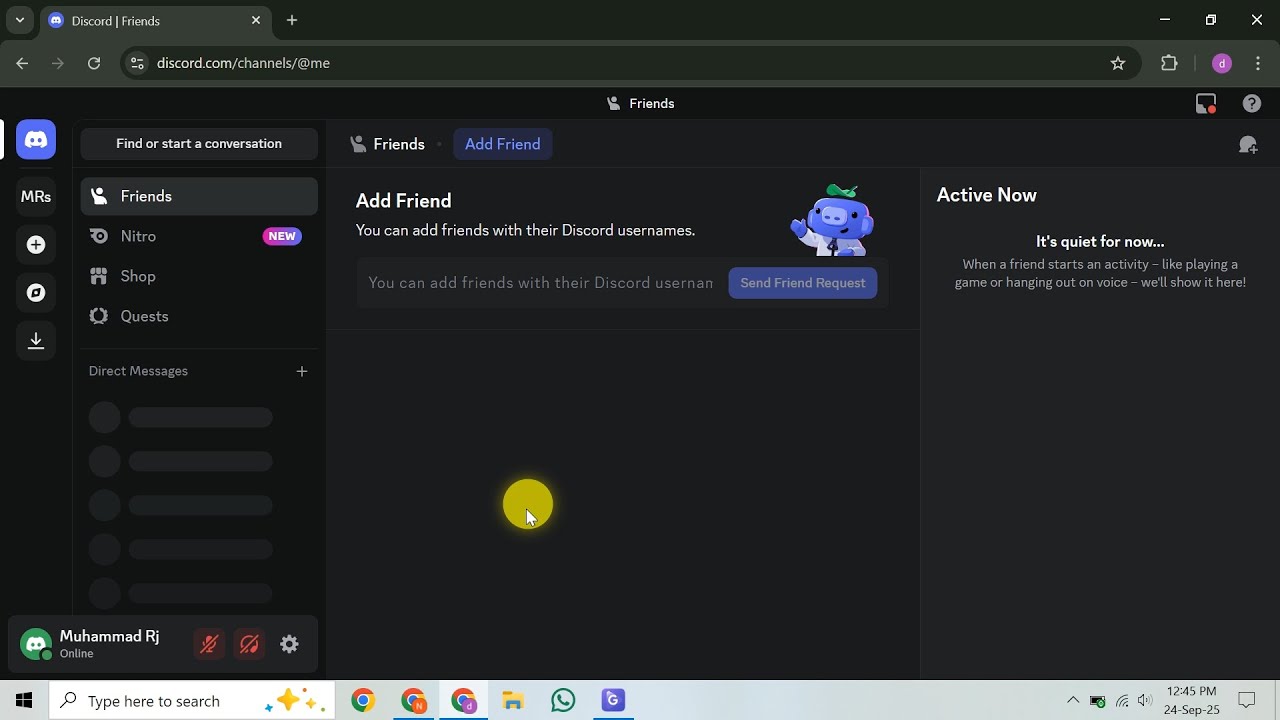The width and height of the screenshot is (1280, 720).
Task: Open the Wi-Fi network tray icon
Action: coord(1122,701)
